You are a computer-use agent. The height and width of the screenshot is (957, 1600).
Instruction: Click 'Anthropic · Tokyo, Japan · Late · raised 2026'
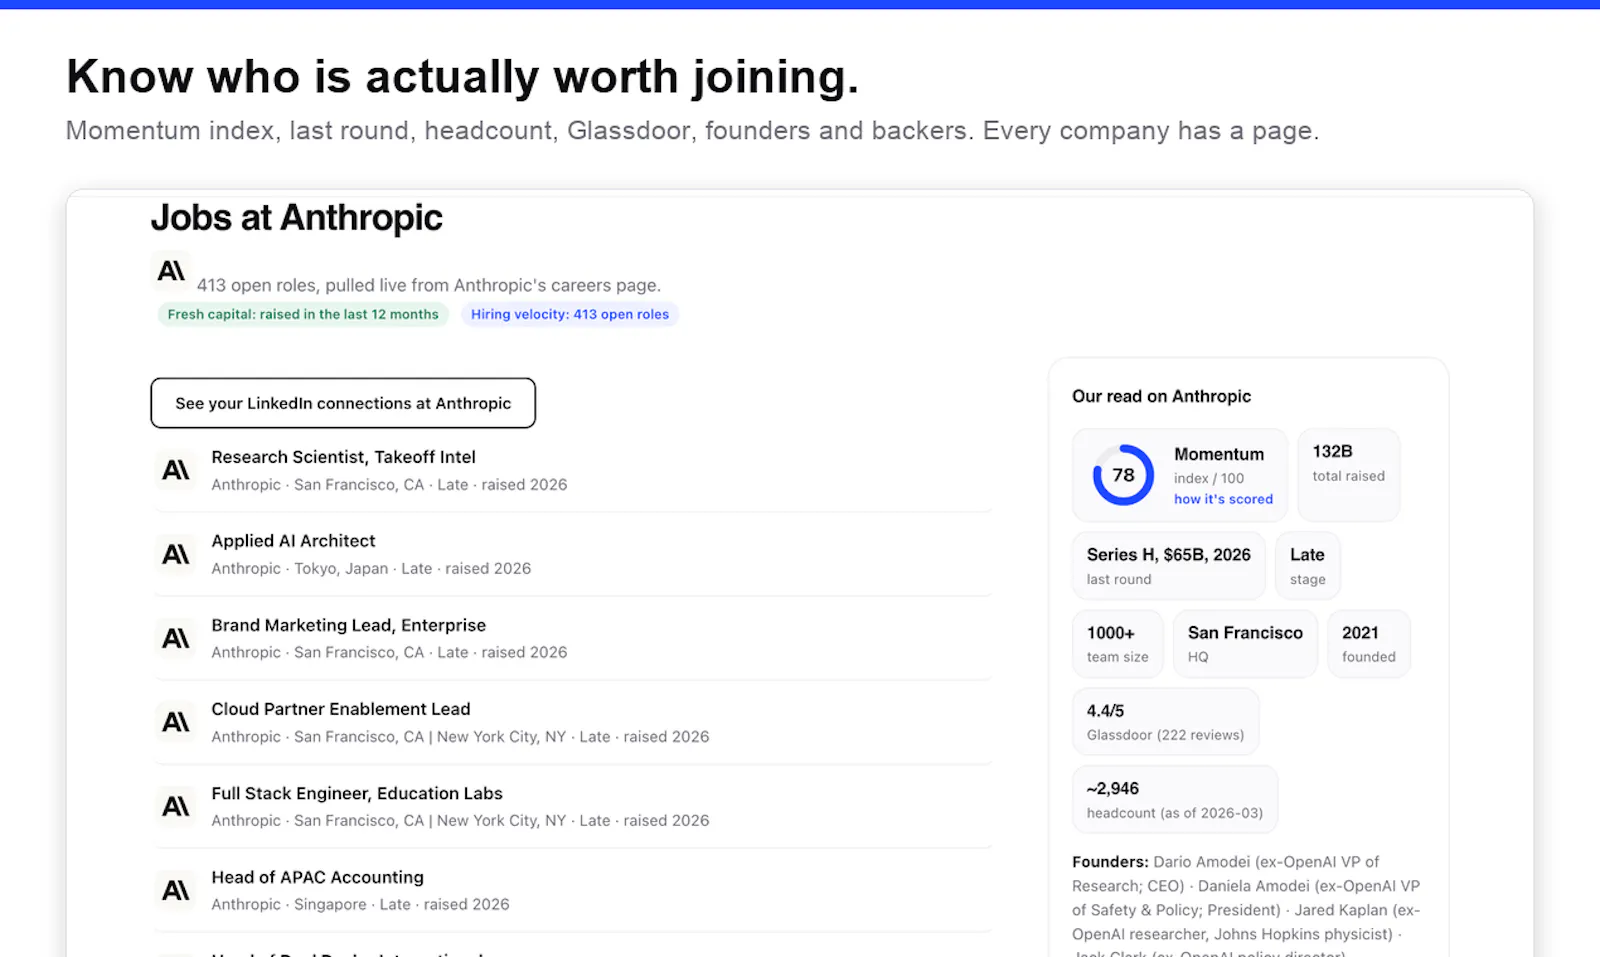(371, 568)
